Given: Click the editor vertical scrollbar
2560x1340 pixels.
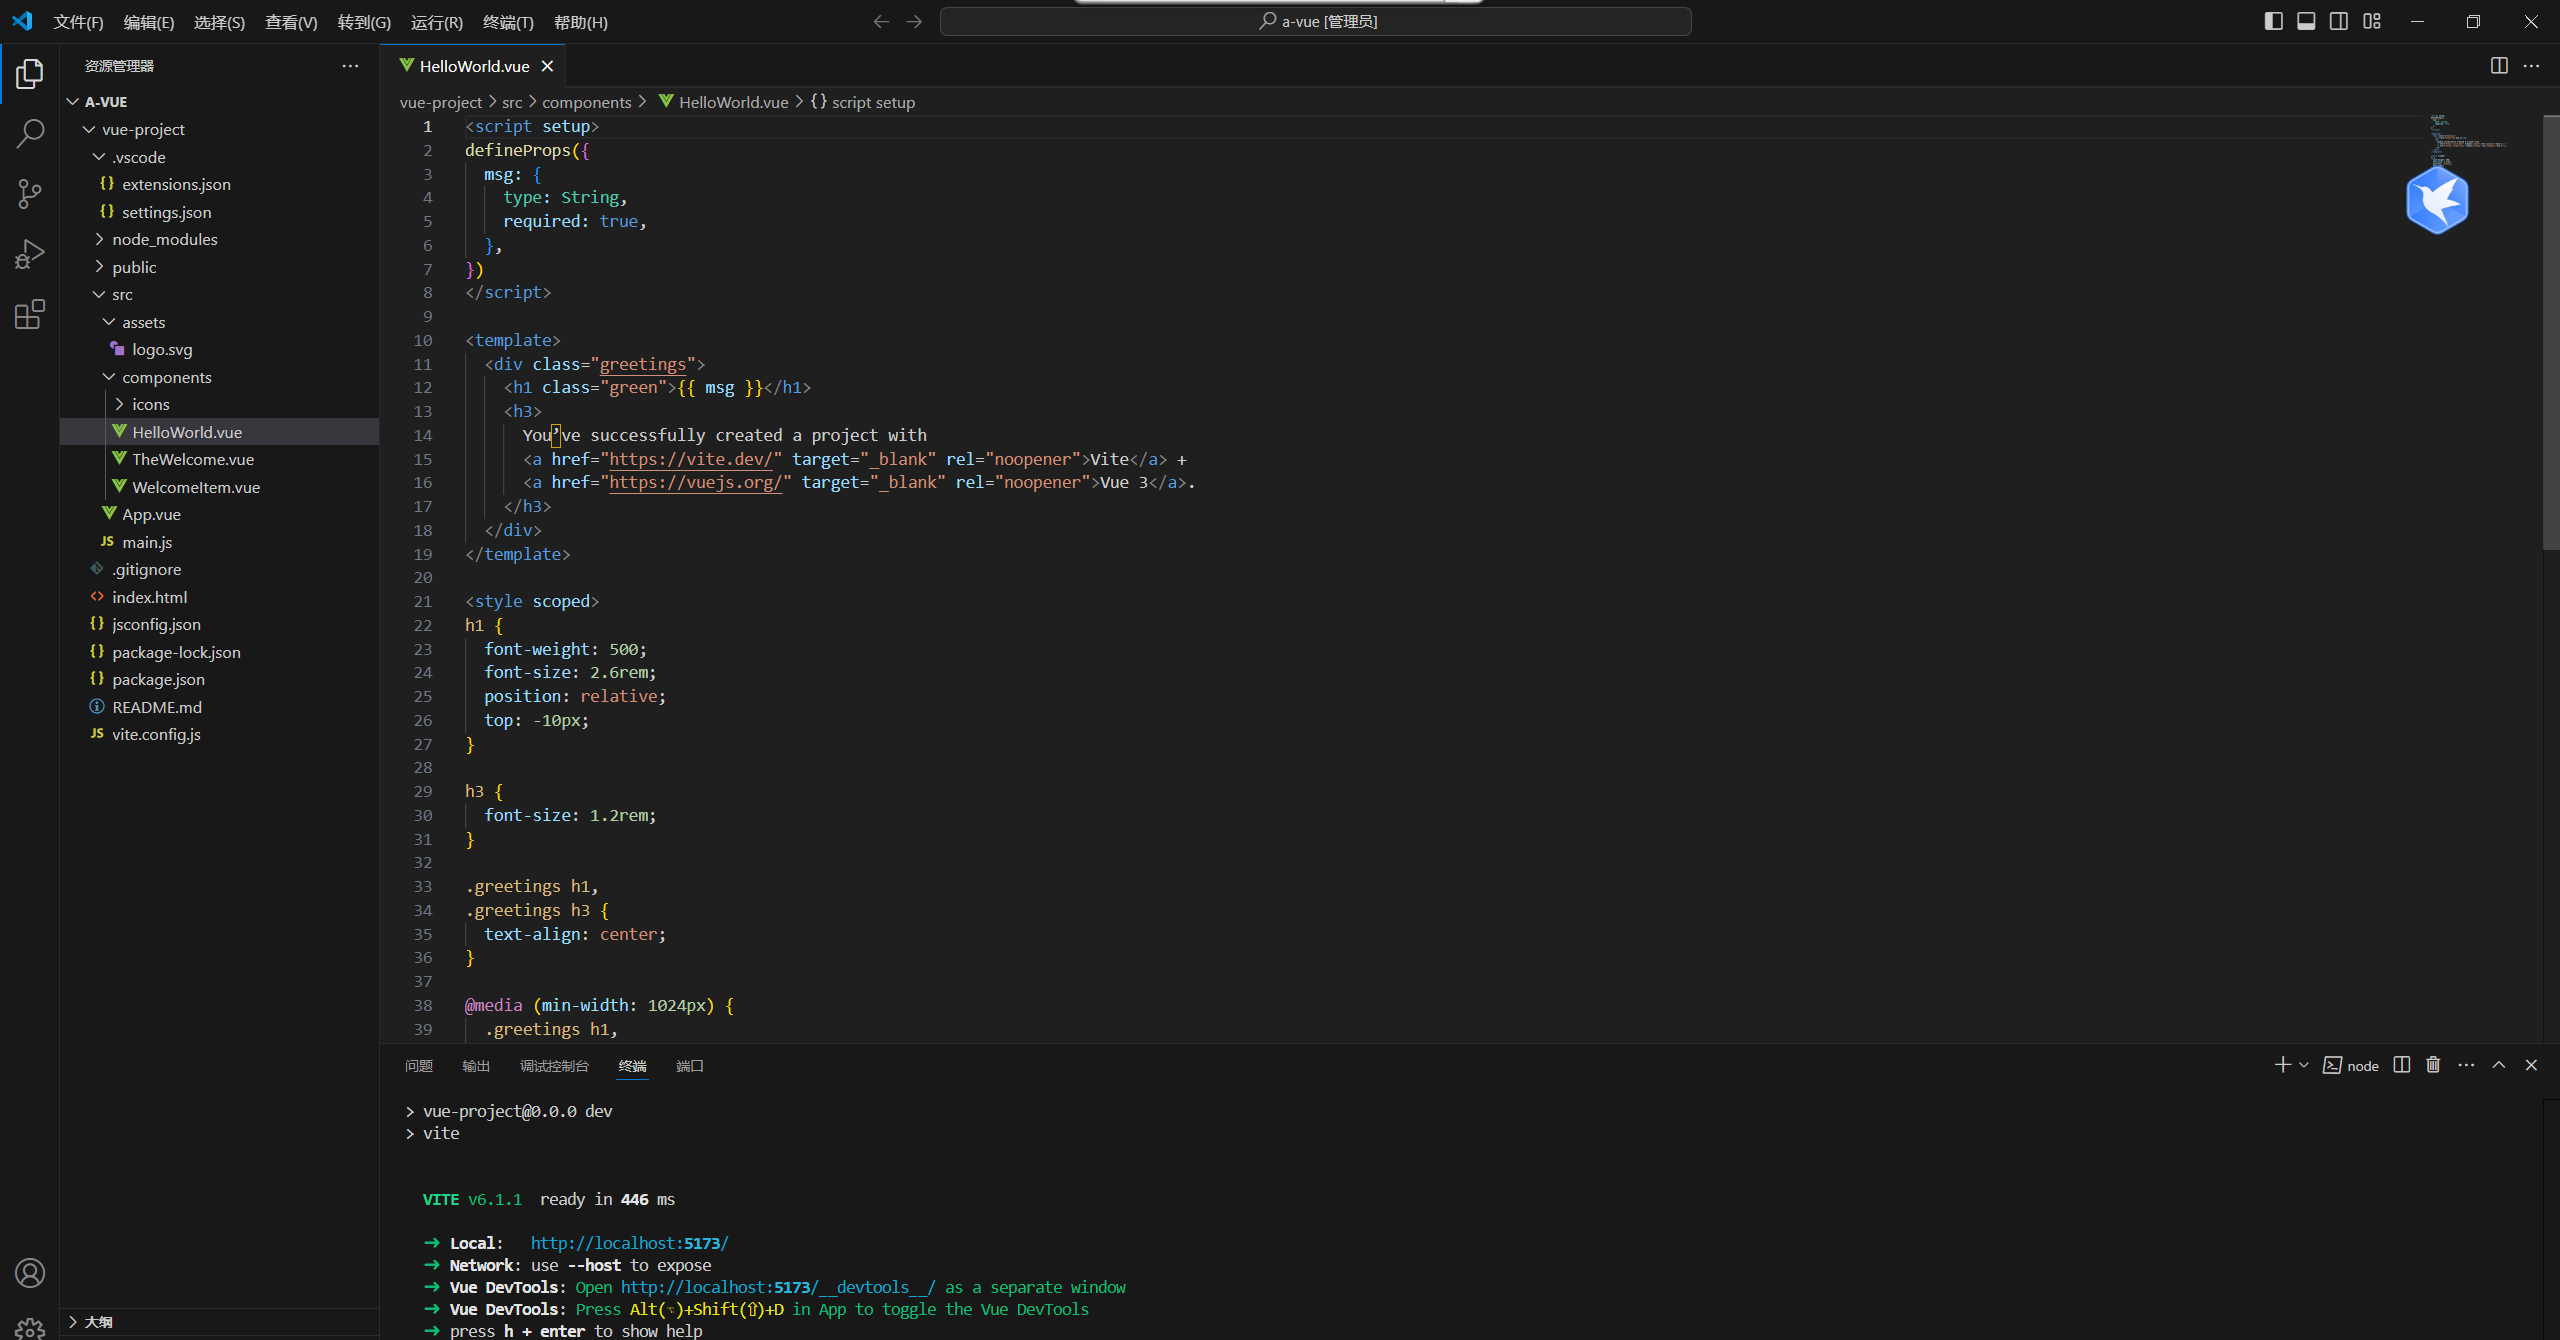Looking at the screenshot, I should pyautogui.click(x=2551, y=333).
